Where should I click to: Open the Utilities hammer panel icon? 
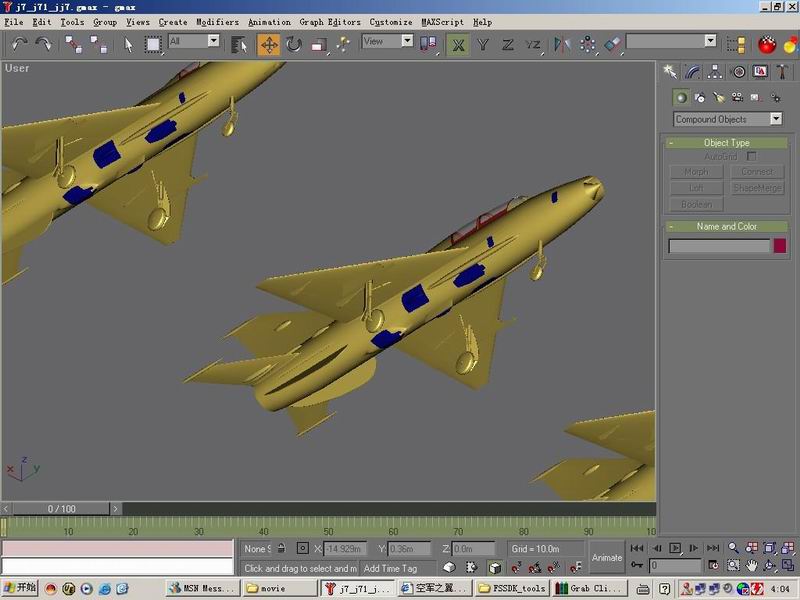[783, 71]
